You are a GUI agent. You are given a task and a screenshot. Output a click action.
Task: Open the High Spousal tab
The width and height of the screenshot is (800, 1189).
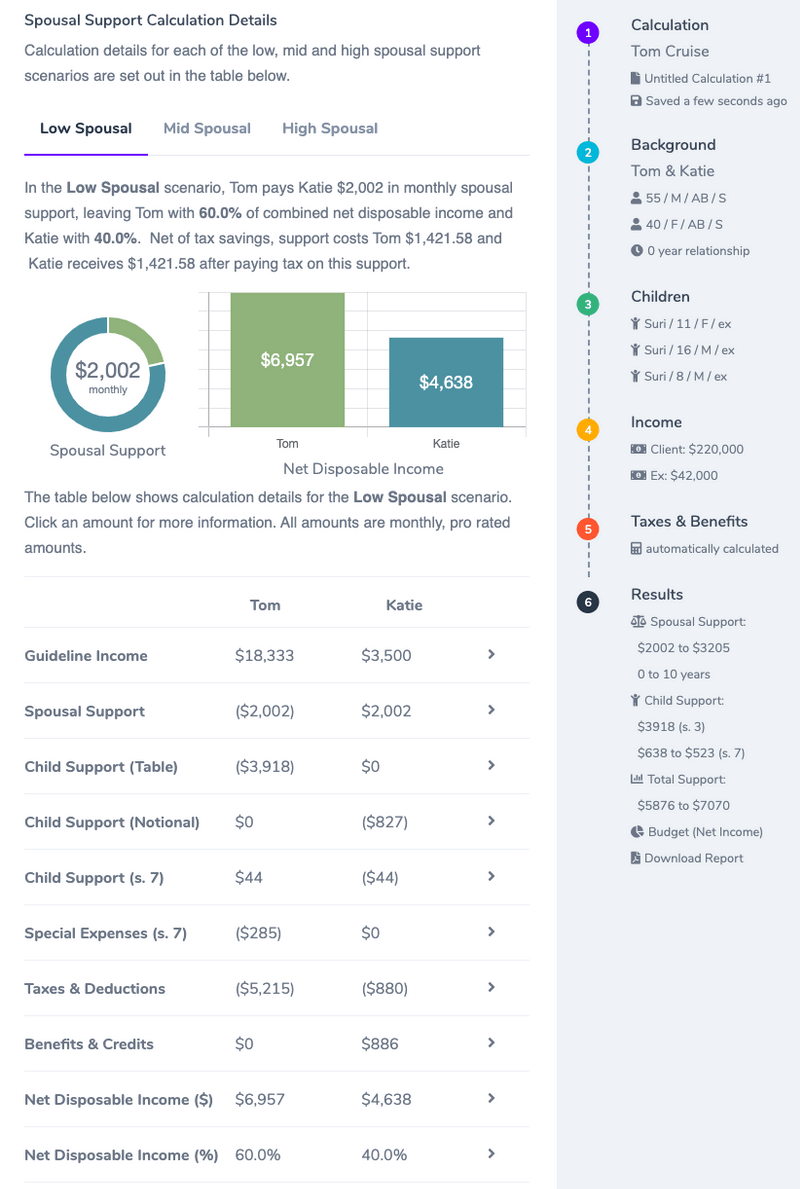[330, 128]
